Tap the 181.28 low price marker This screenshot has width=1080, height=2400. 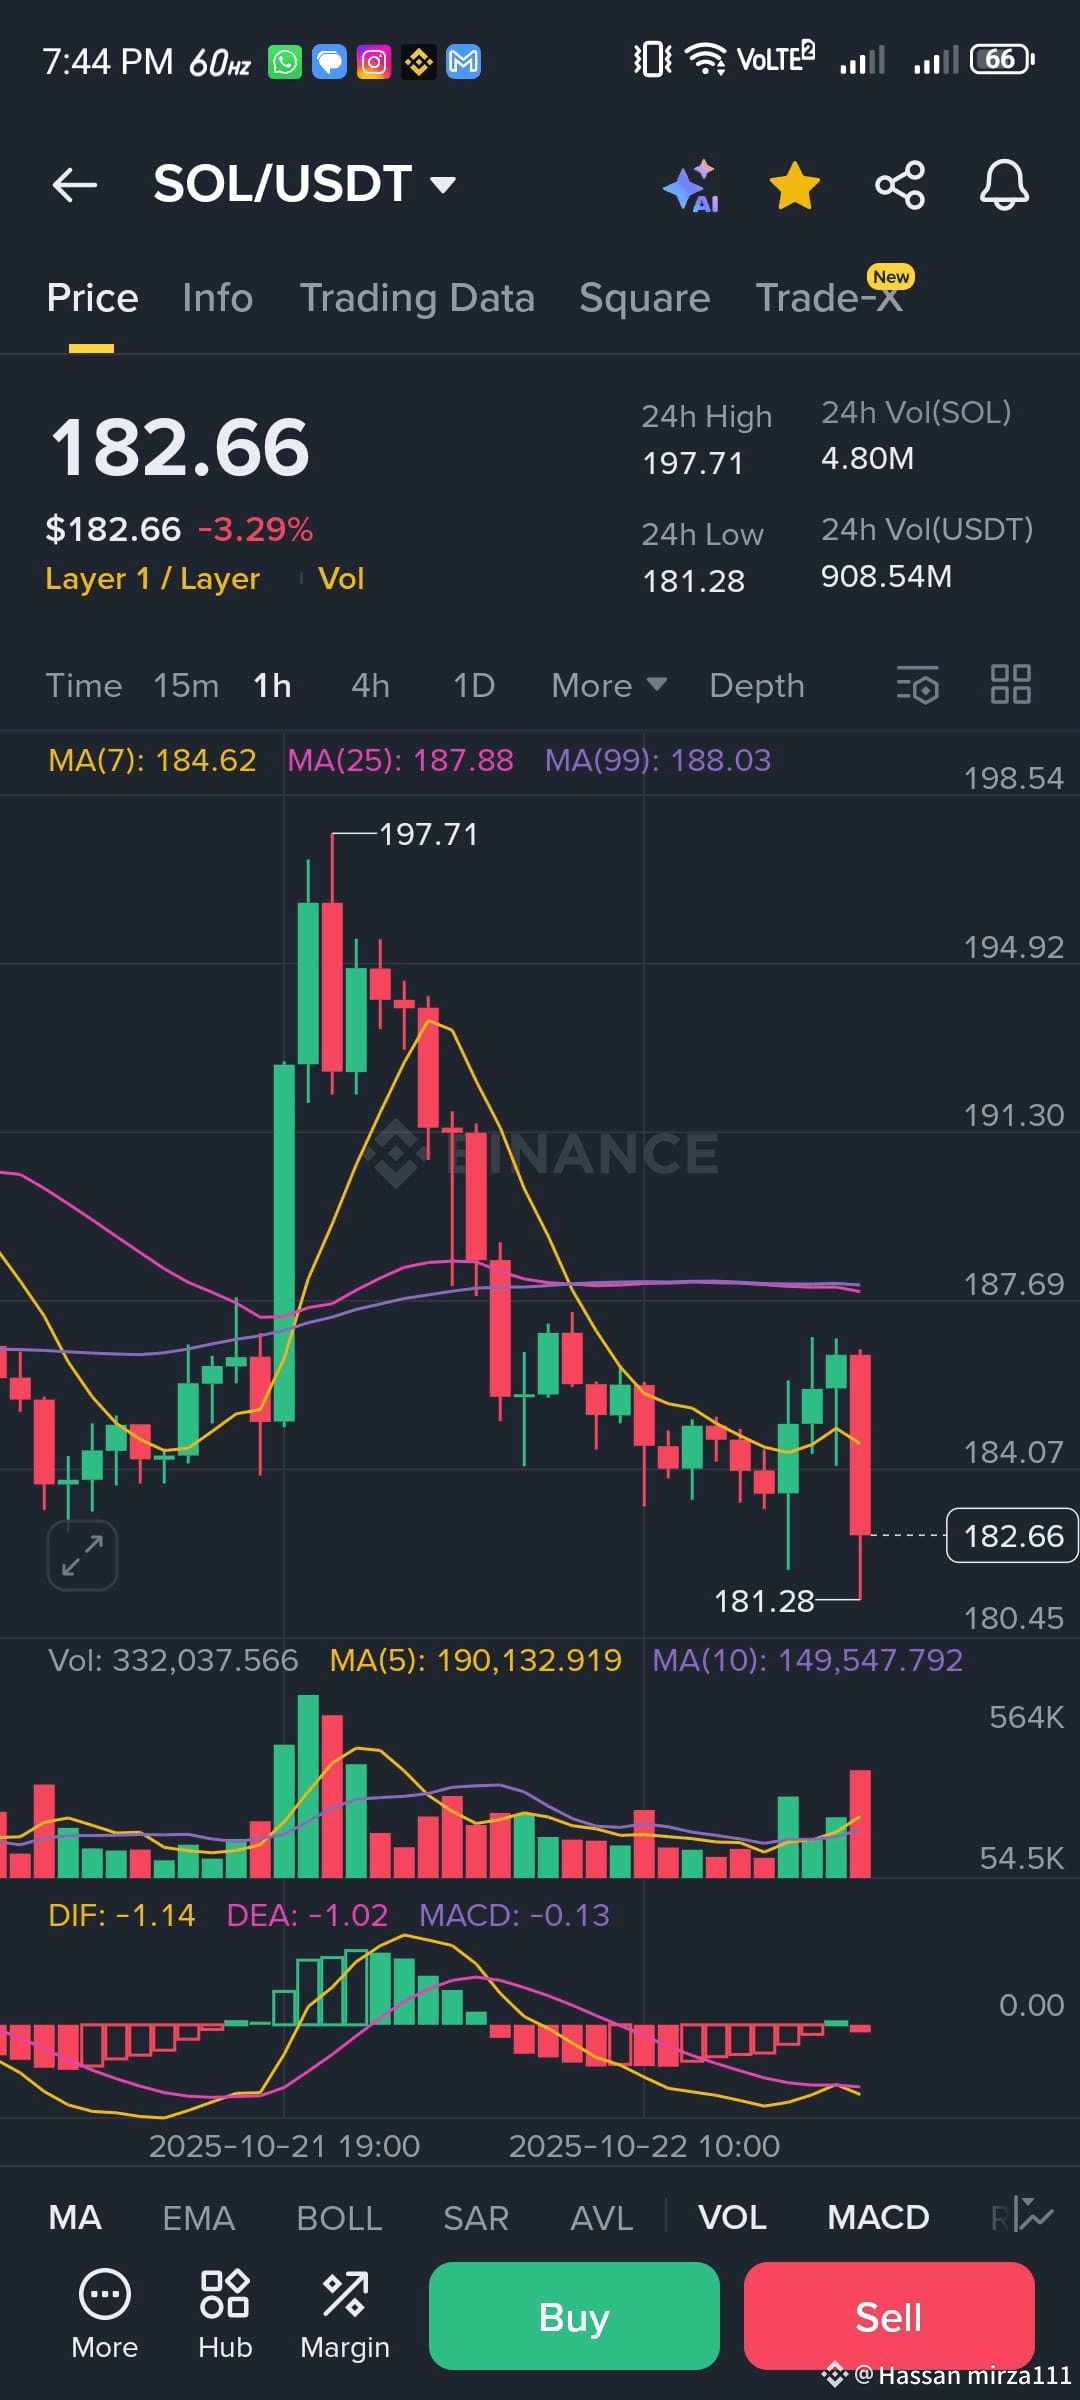coord(764,1601)
